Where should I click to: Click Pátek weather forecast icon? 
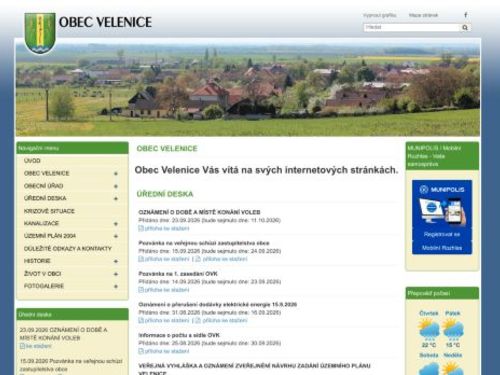coord(452,330)
